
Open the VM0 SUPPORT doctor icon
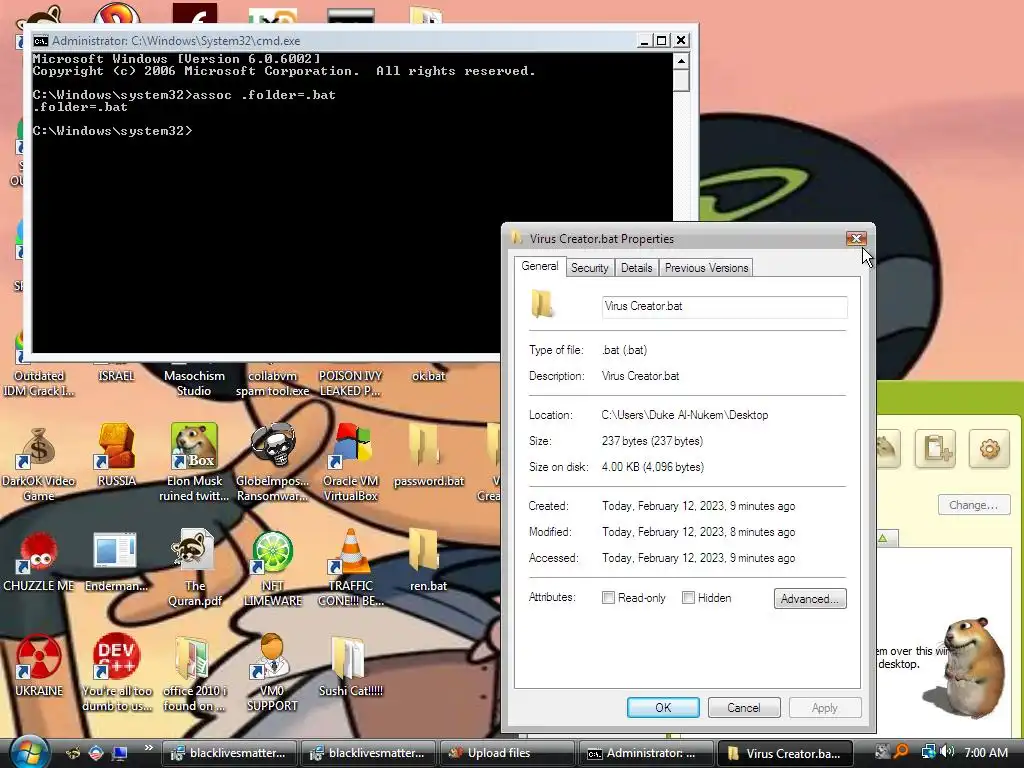click(x=271, y=657)
